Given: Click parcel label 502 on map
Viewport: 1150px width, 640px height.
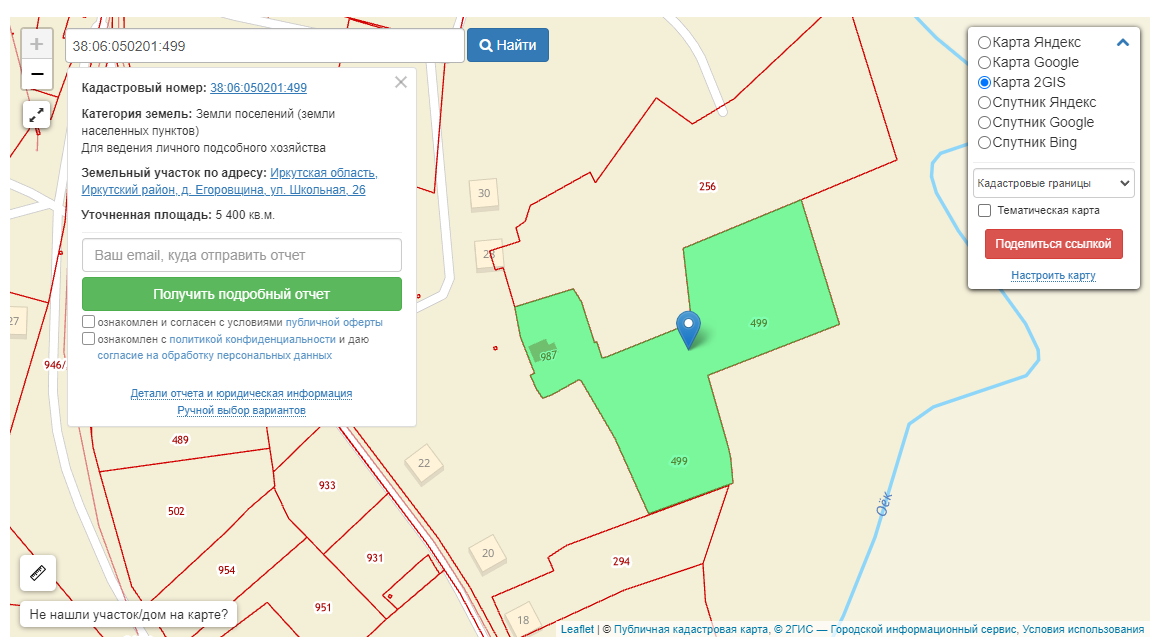Looking at the screenshot, I should coord(176,511).
